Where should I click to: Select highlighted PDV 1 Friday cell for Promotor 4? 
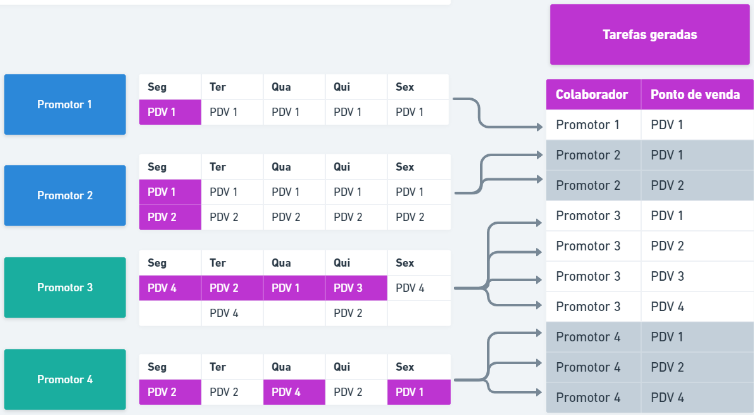tap(417, 392)
